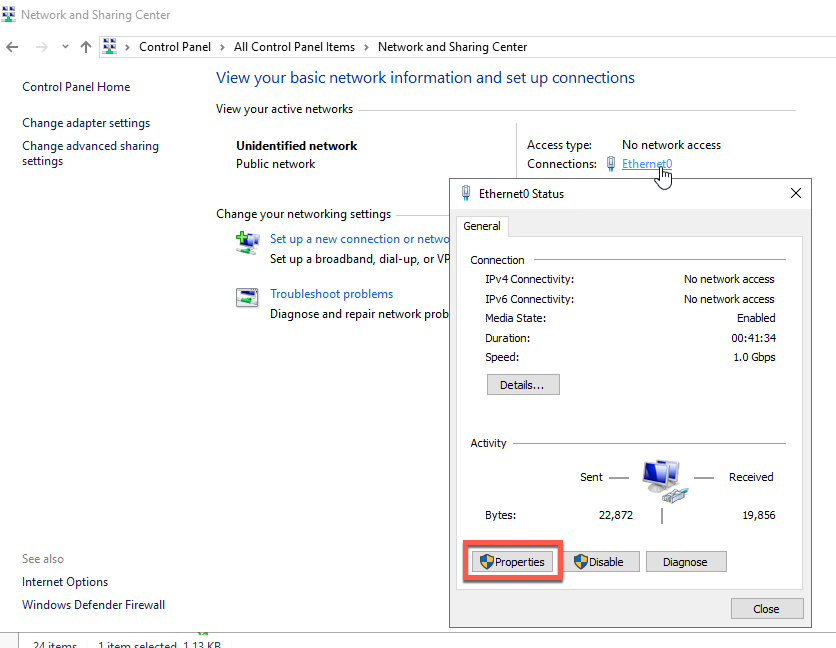Click the Ethernet0 Status title bar icon
This screenshot has width=836, height=648.
pyautogui.click(x=466, y=193)
